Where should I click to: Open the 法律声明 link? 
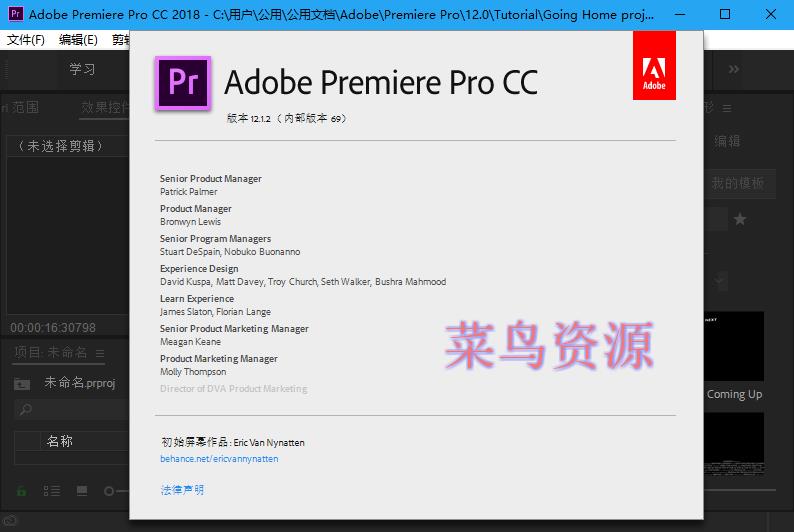click(x=182, y=489)
